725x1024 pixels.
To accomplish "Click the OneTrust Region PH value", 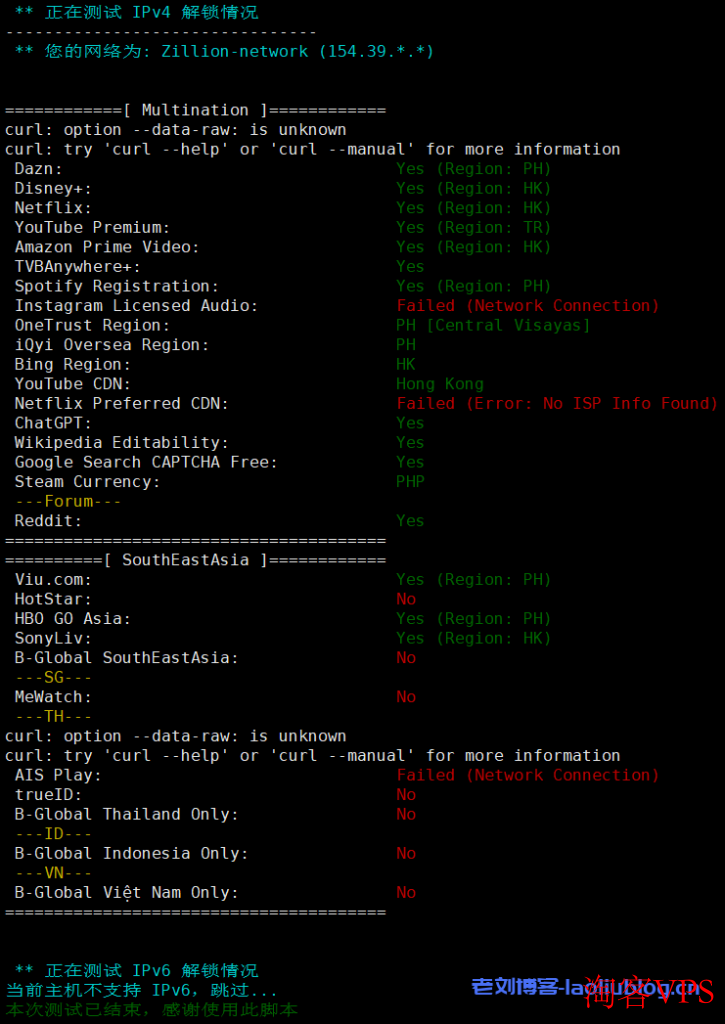I will [x=493, y=325].
